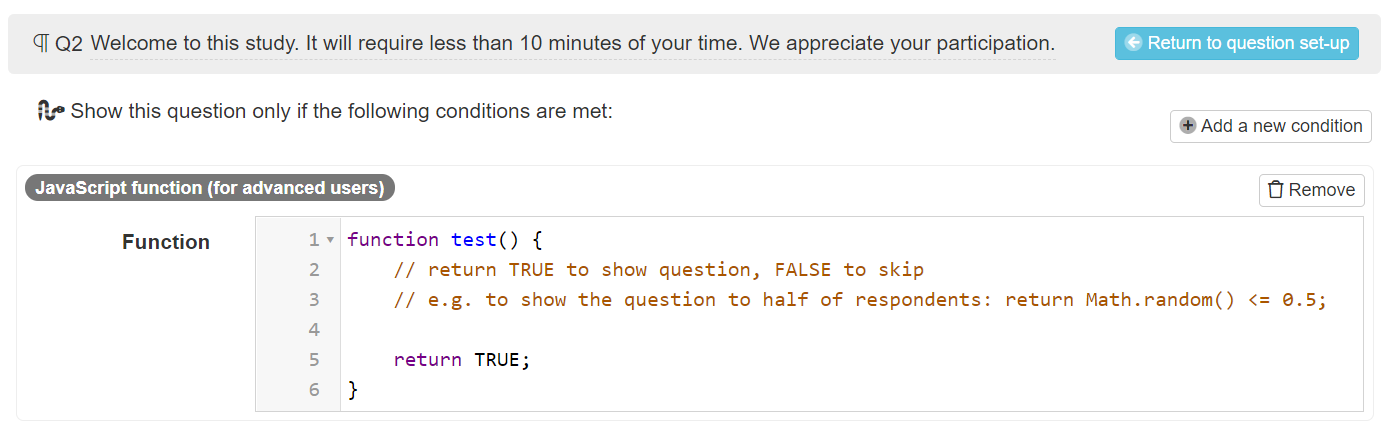Select line number 5 in the gutter

(x=314, y=360)
